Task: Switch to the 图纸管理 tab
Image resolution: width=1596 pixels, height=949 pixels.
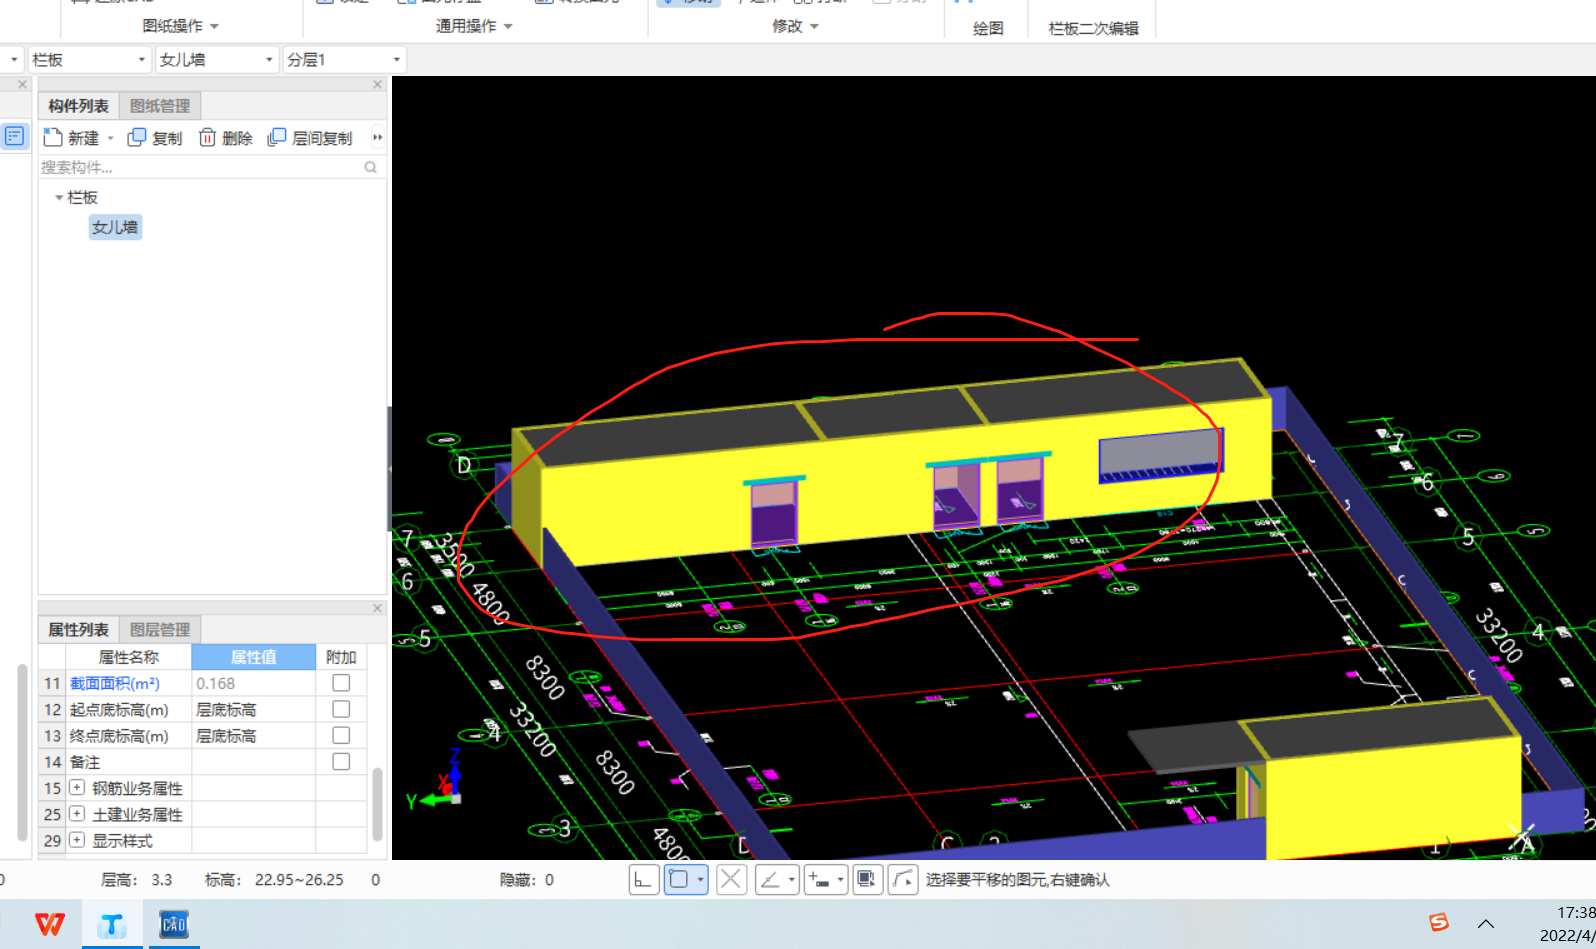Action: tap(160, 106)
